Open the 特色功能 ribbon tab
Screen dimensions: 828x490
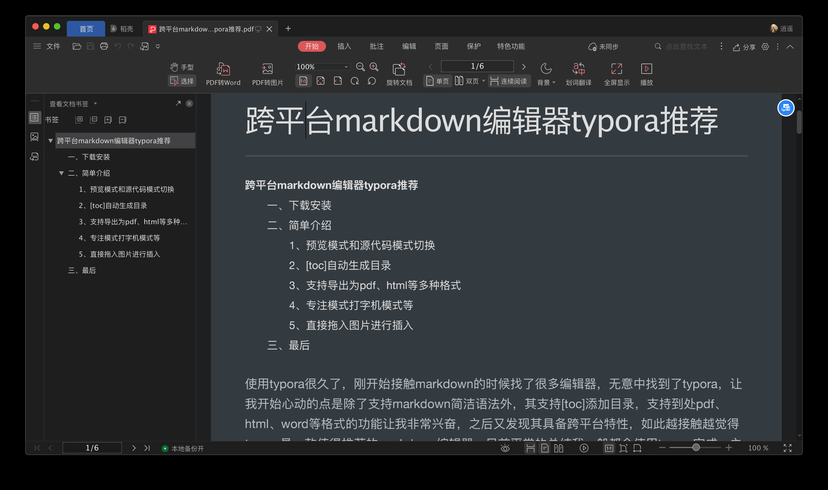[x=511, y=46]
